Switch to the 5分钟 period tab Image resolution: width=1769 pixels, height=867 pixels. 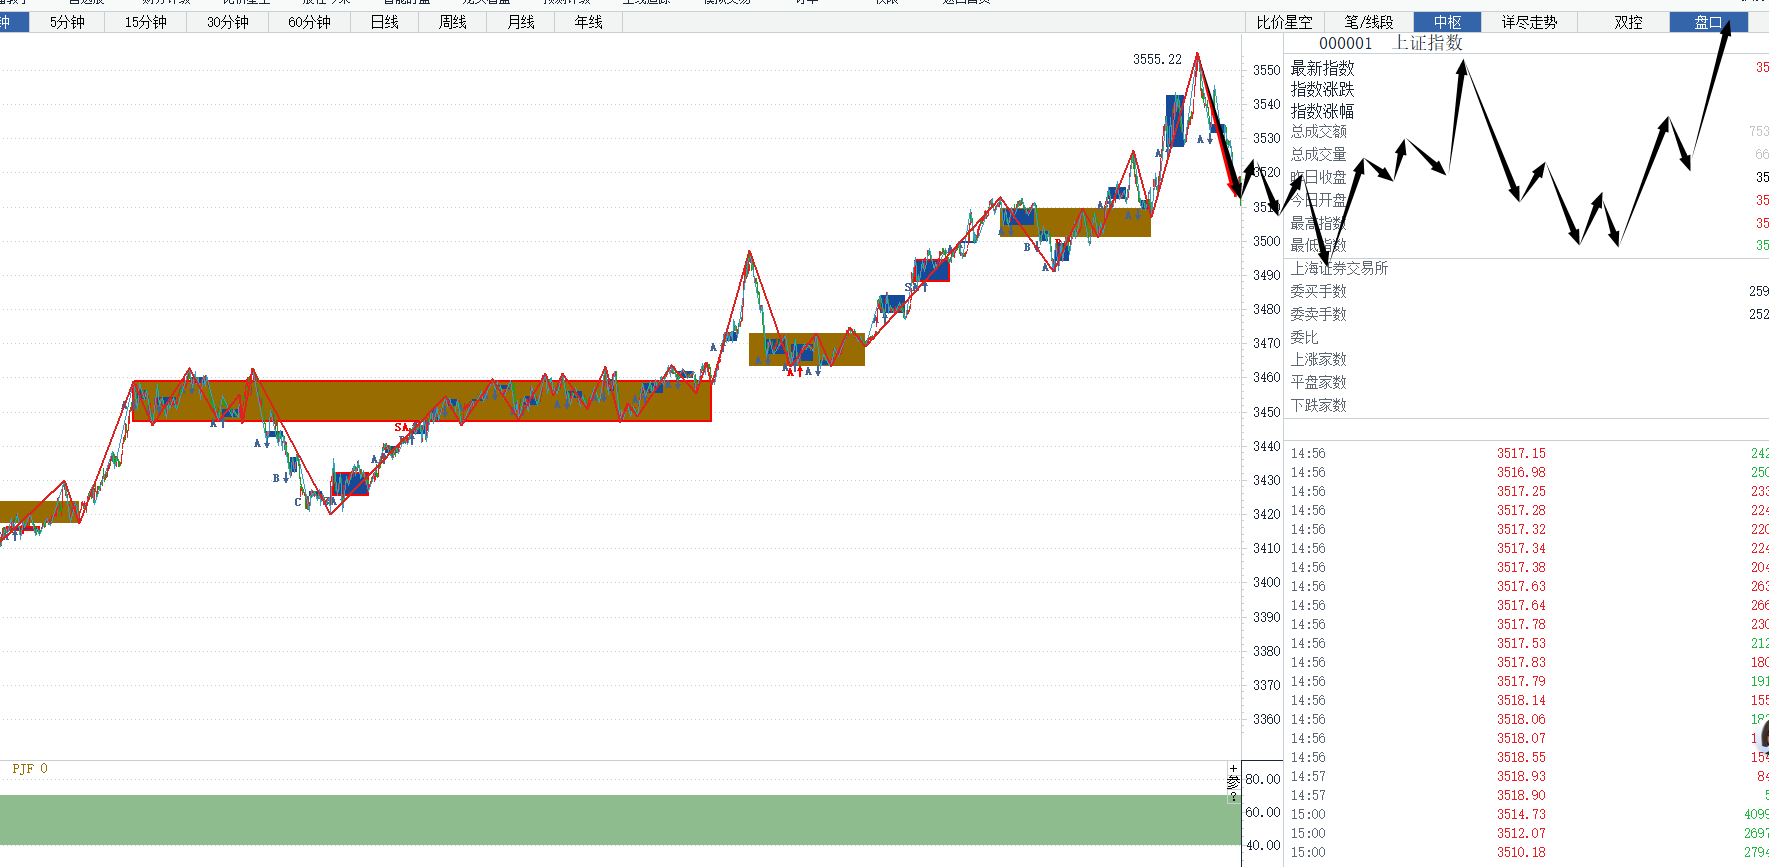[x=67, y=22]
